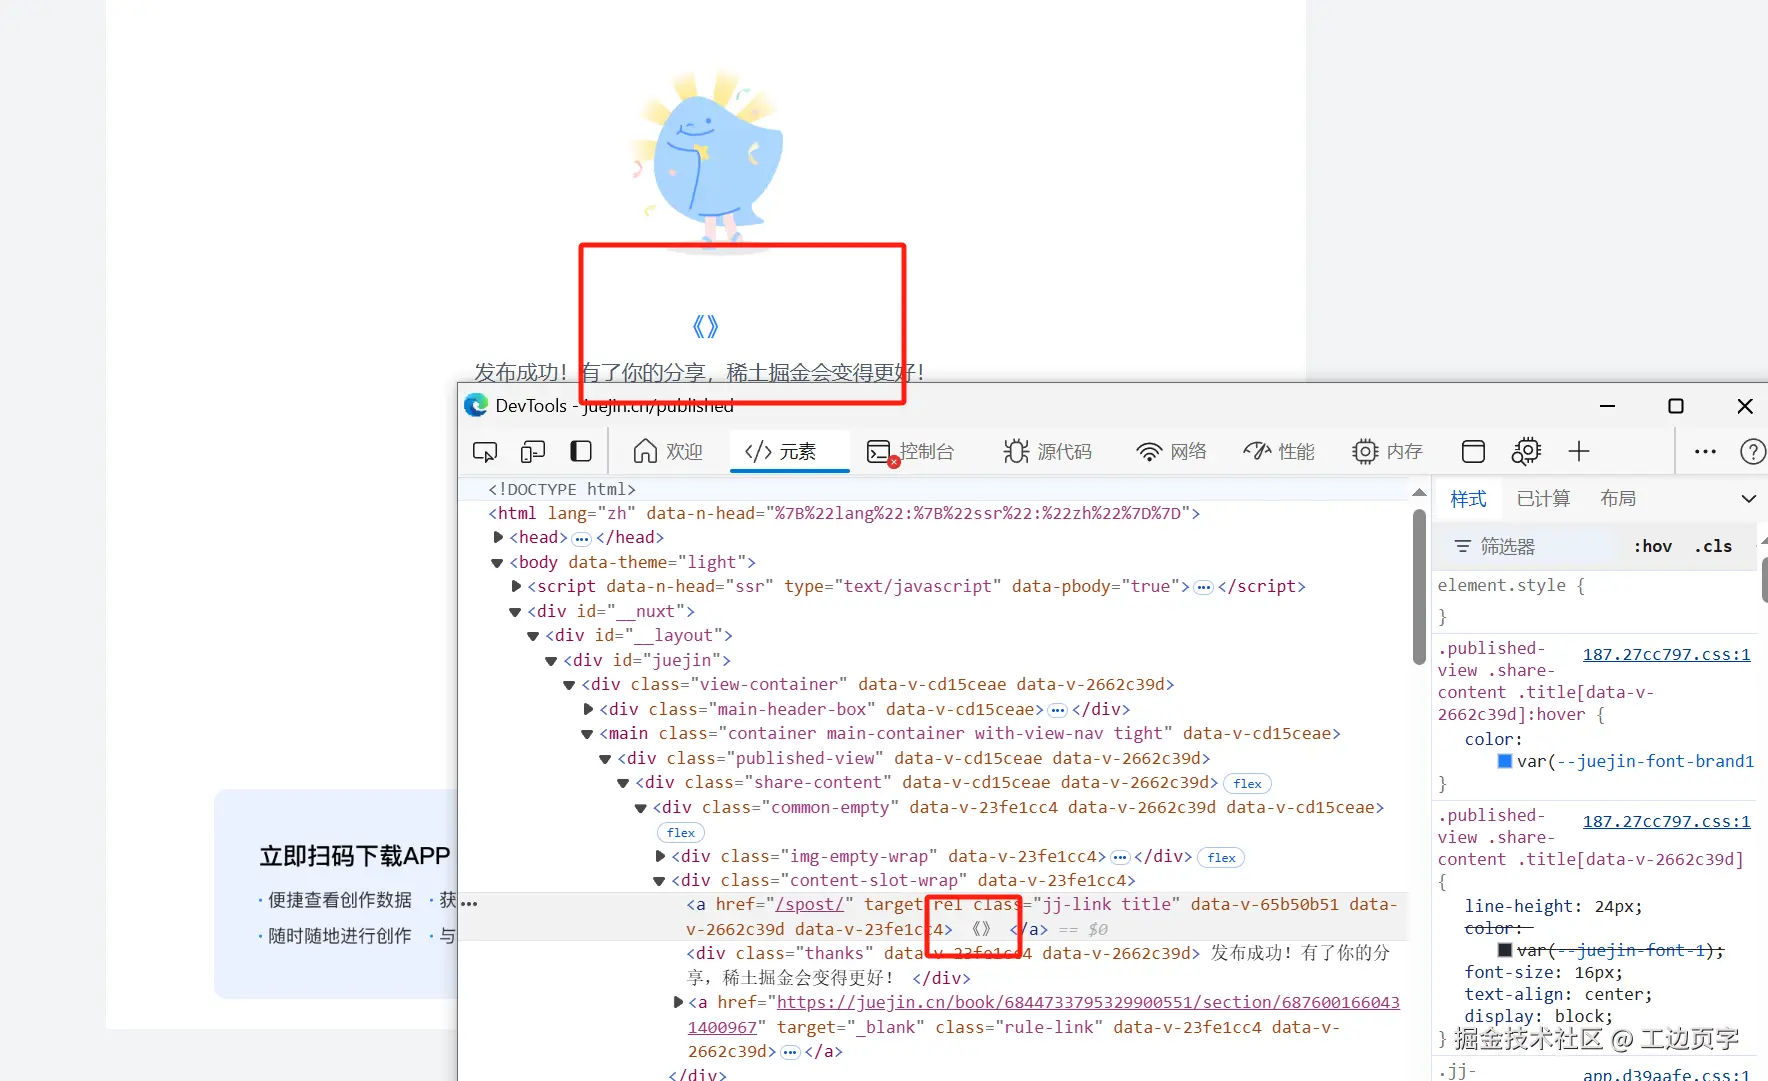Open the 内存 memory panel

(x=1387, y=452)
